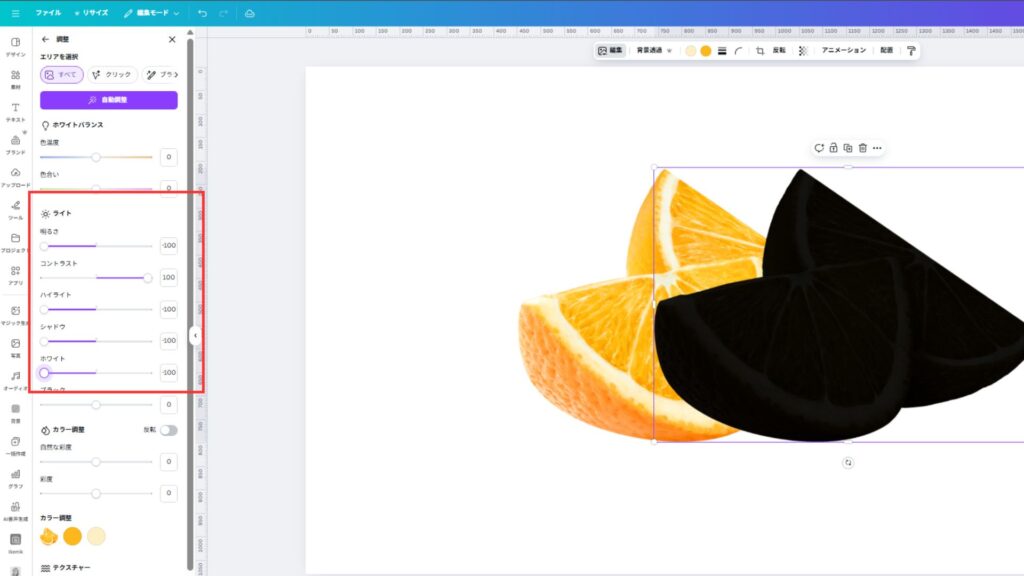Click the crop icon in the image toolbar
This screenshot has width=1024, height=576.
point(760,50)
